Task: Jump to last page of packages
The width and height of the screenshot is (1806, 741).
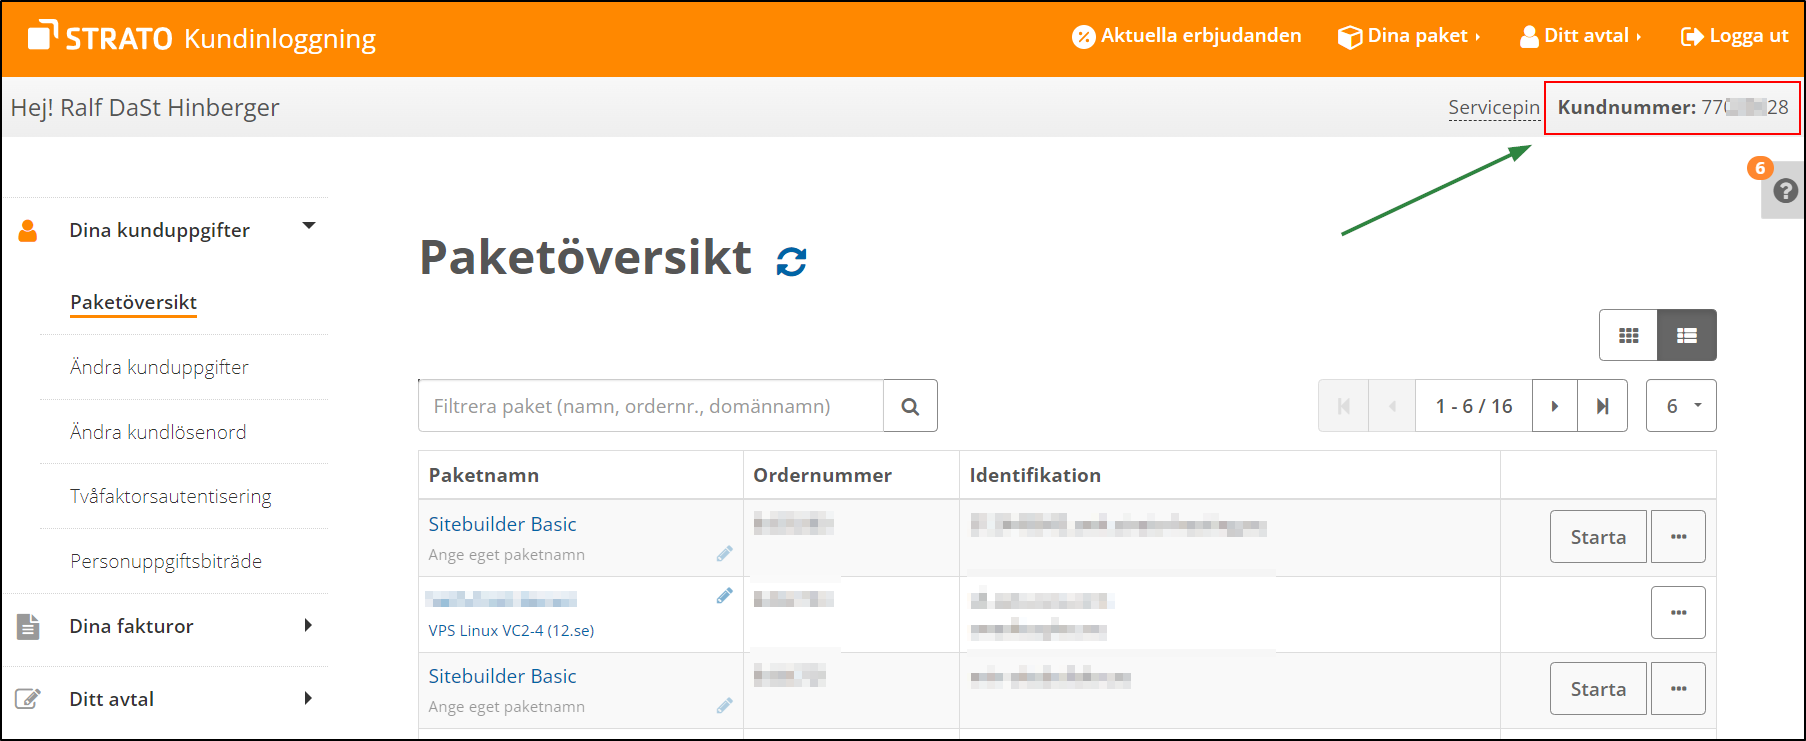Action: 1603,406
